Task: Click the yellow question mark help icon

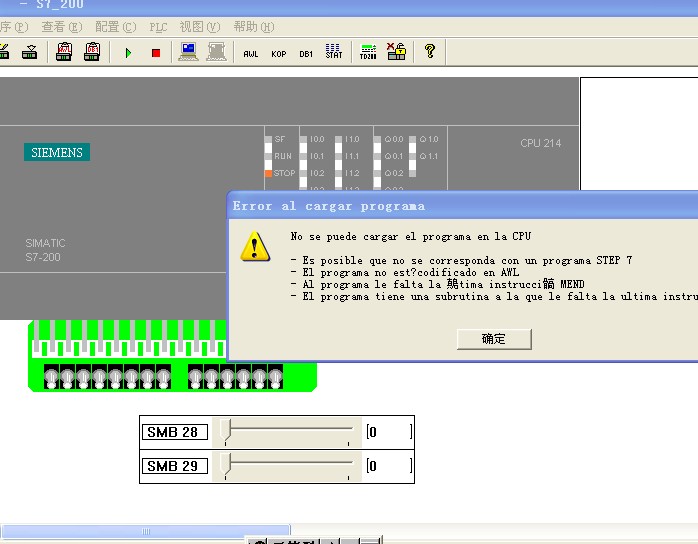Action: coord(430,52)
